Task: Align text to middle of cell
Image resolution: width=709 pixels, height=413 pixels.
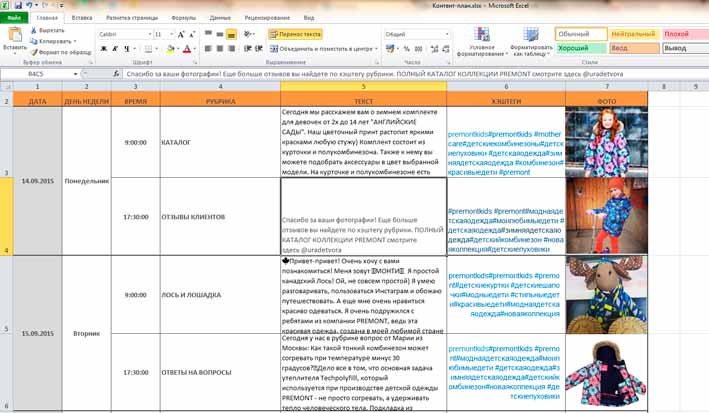Action: 220,34
